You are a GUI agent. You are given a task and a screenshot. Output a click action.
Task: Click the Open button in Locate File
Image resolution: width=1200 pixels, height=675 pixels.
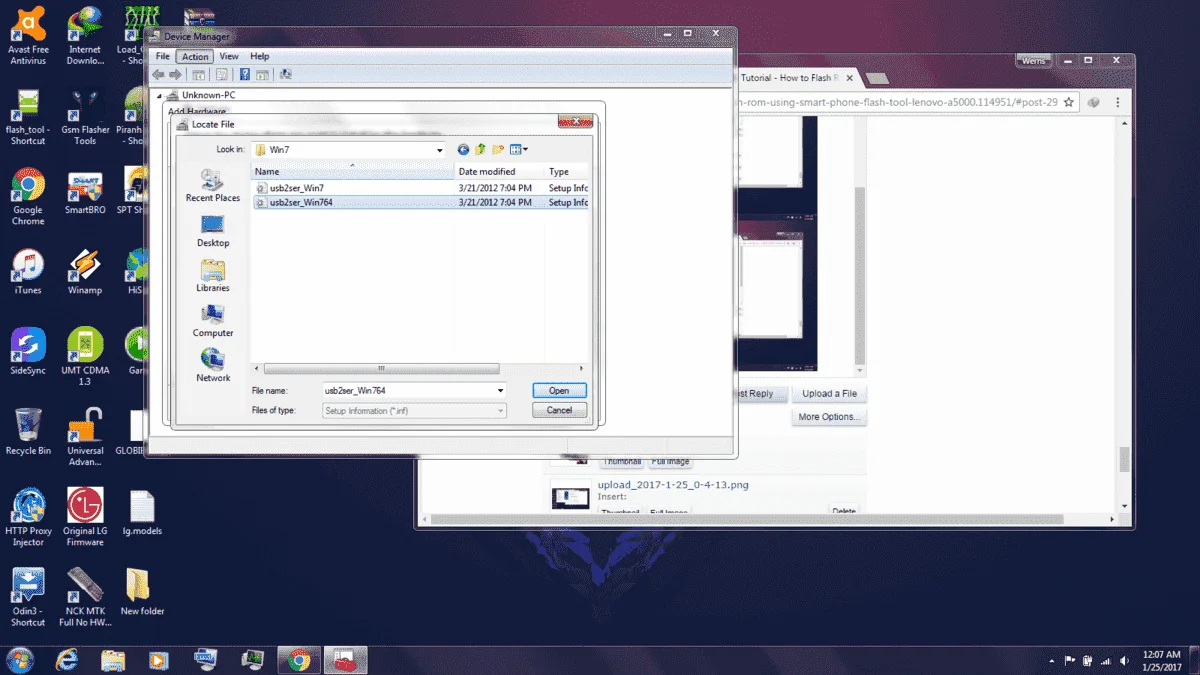click(559, 391)
